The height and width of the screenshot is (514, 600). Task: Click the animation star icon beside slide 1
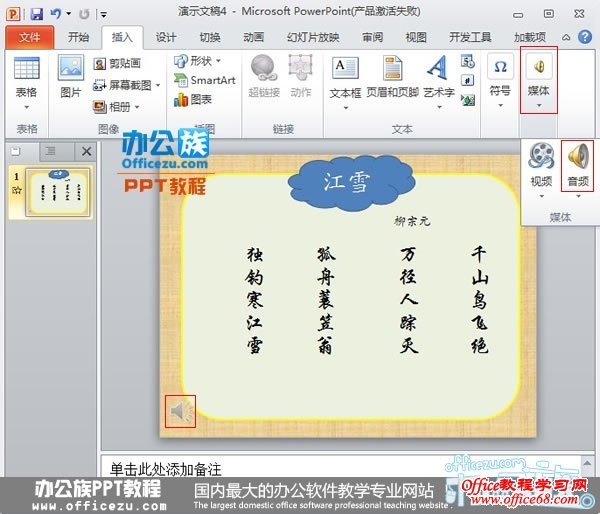(x=17, y=190)
